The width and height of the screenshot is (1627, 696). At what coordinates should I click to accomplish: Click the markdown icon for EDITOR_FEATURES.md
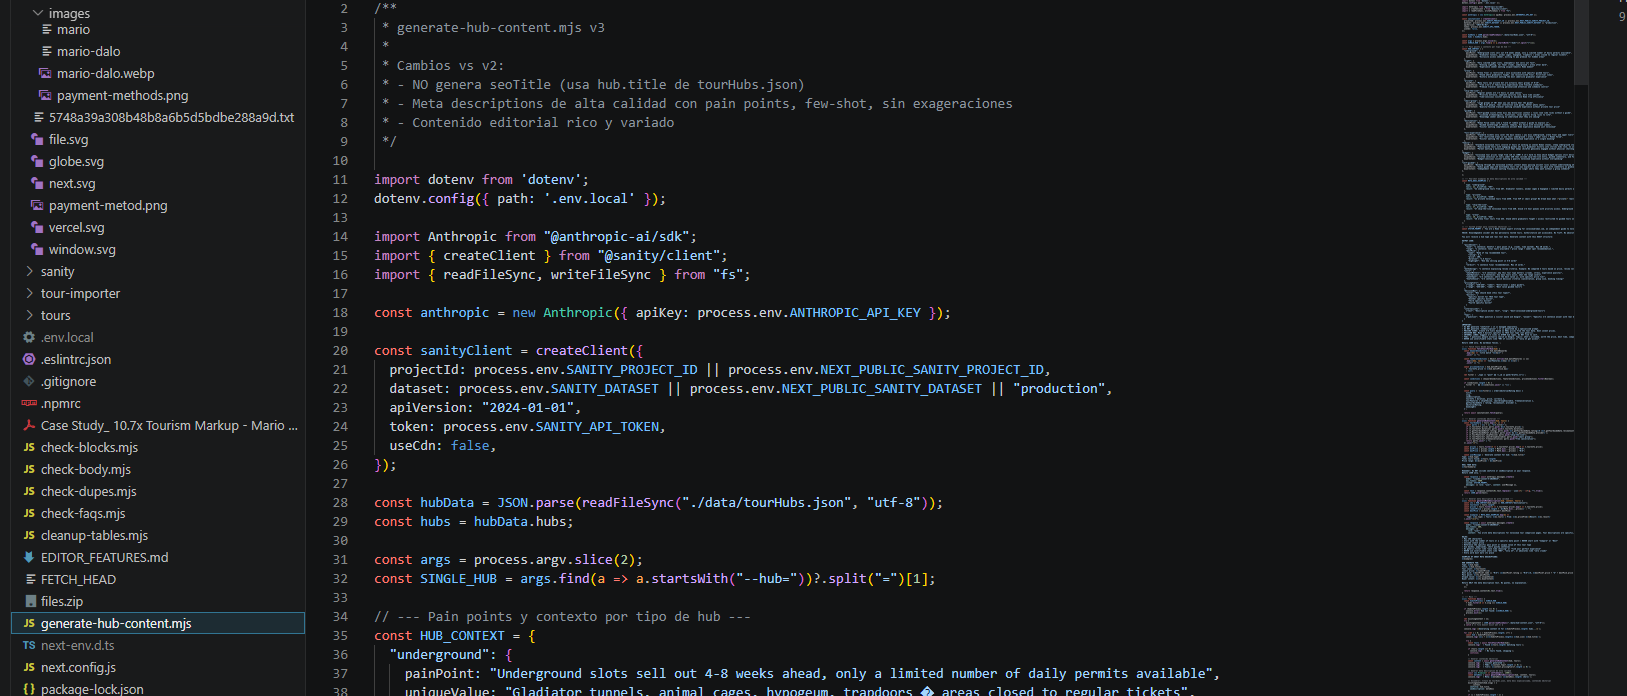(29, 558)
